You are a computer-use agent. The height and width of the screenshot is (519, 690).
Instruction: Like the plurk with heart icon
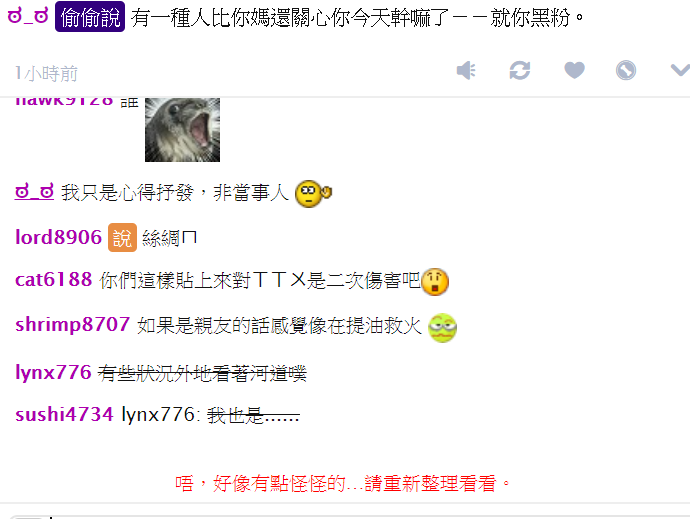coord(574,70)
